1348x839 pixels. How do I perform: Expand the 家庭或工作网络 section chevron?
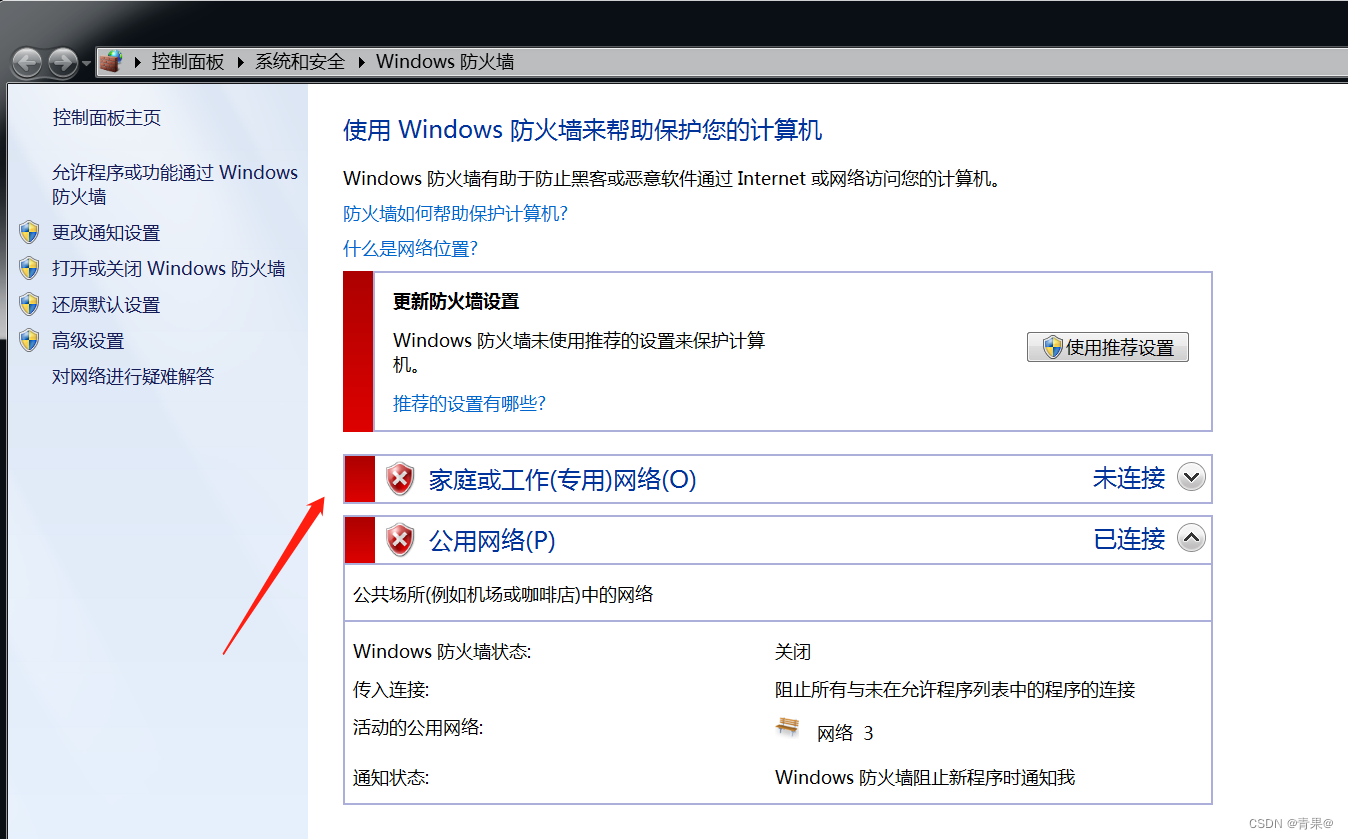coord(1191,478)
